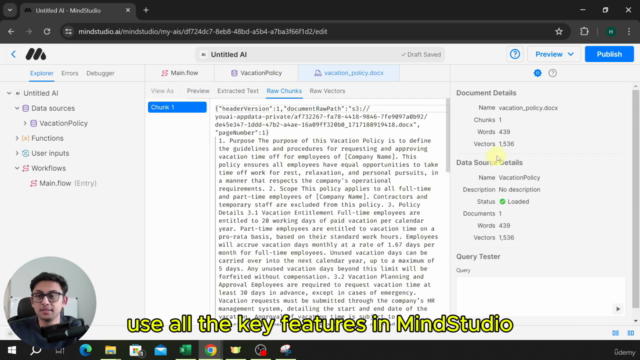Switch to the Debugger tab

100,73
